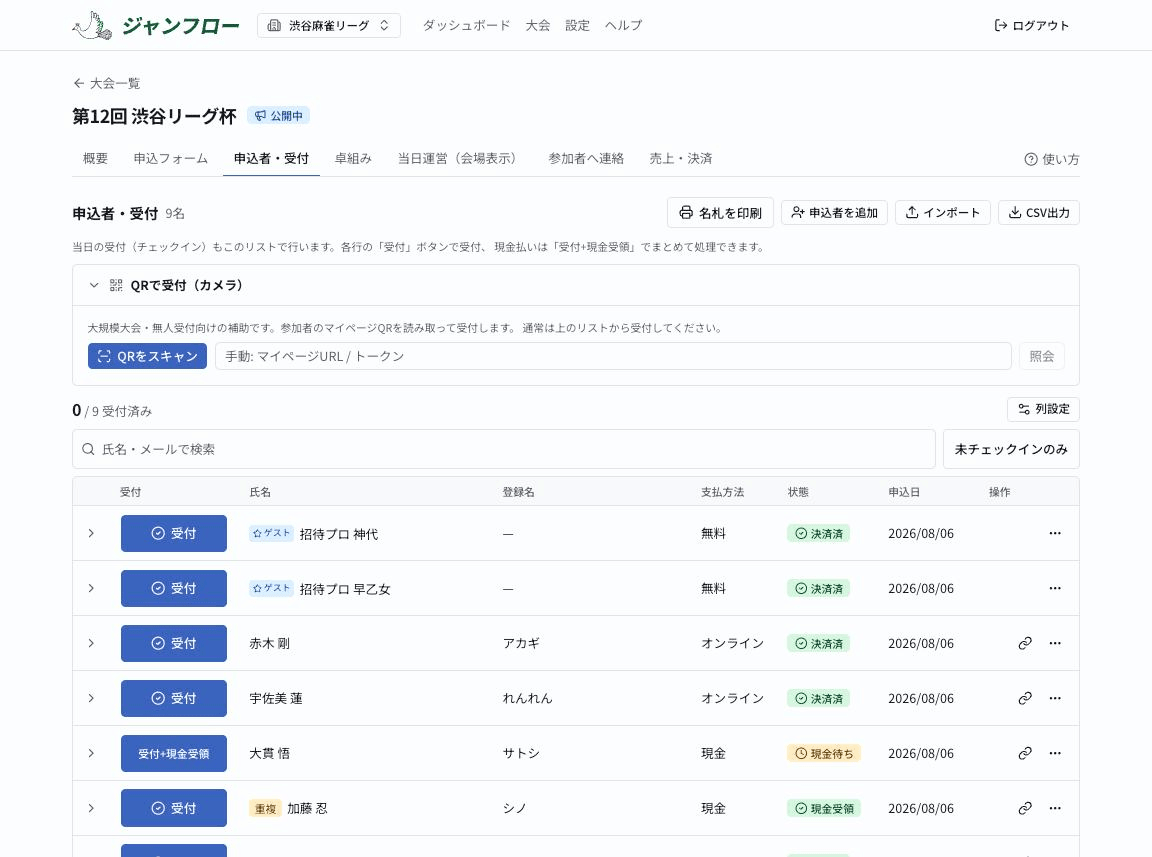Click the 申込日 column header

(x=904, y=492)
